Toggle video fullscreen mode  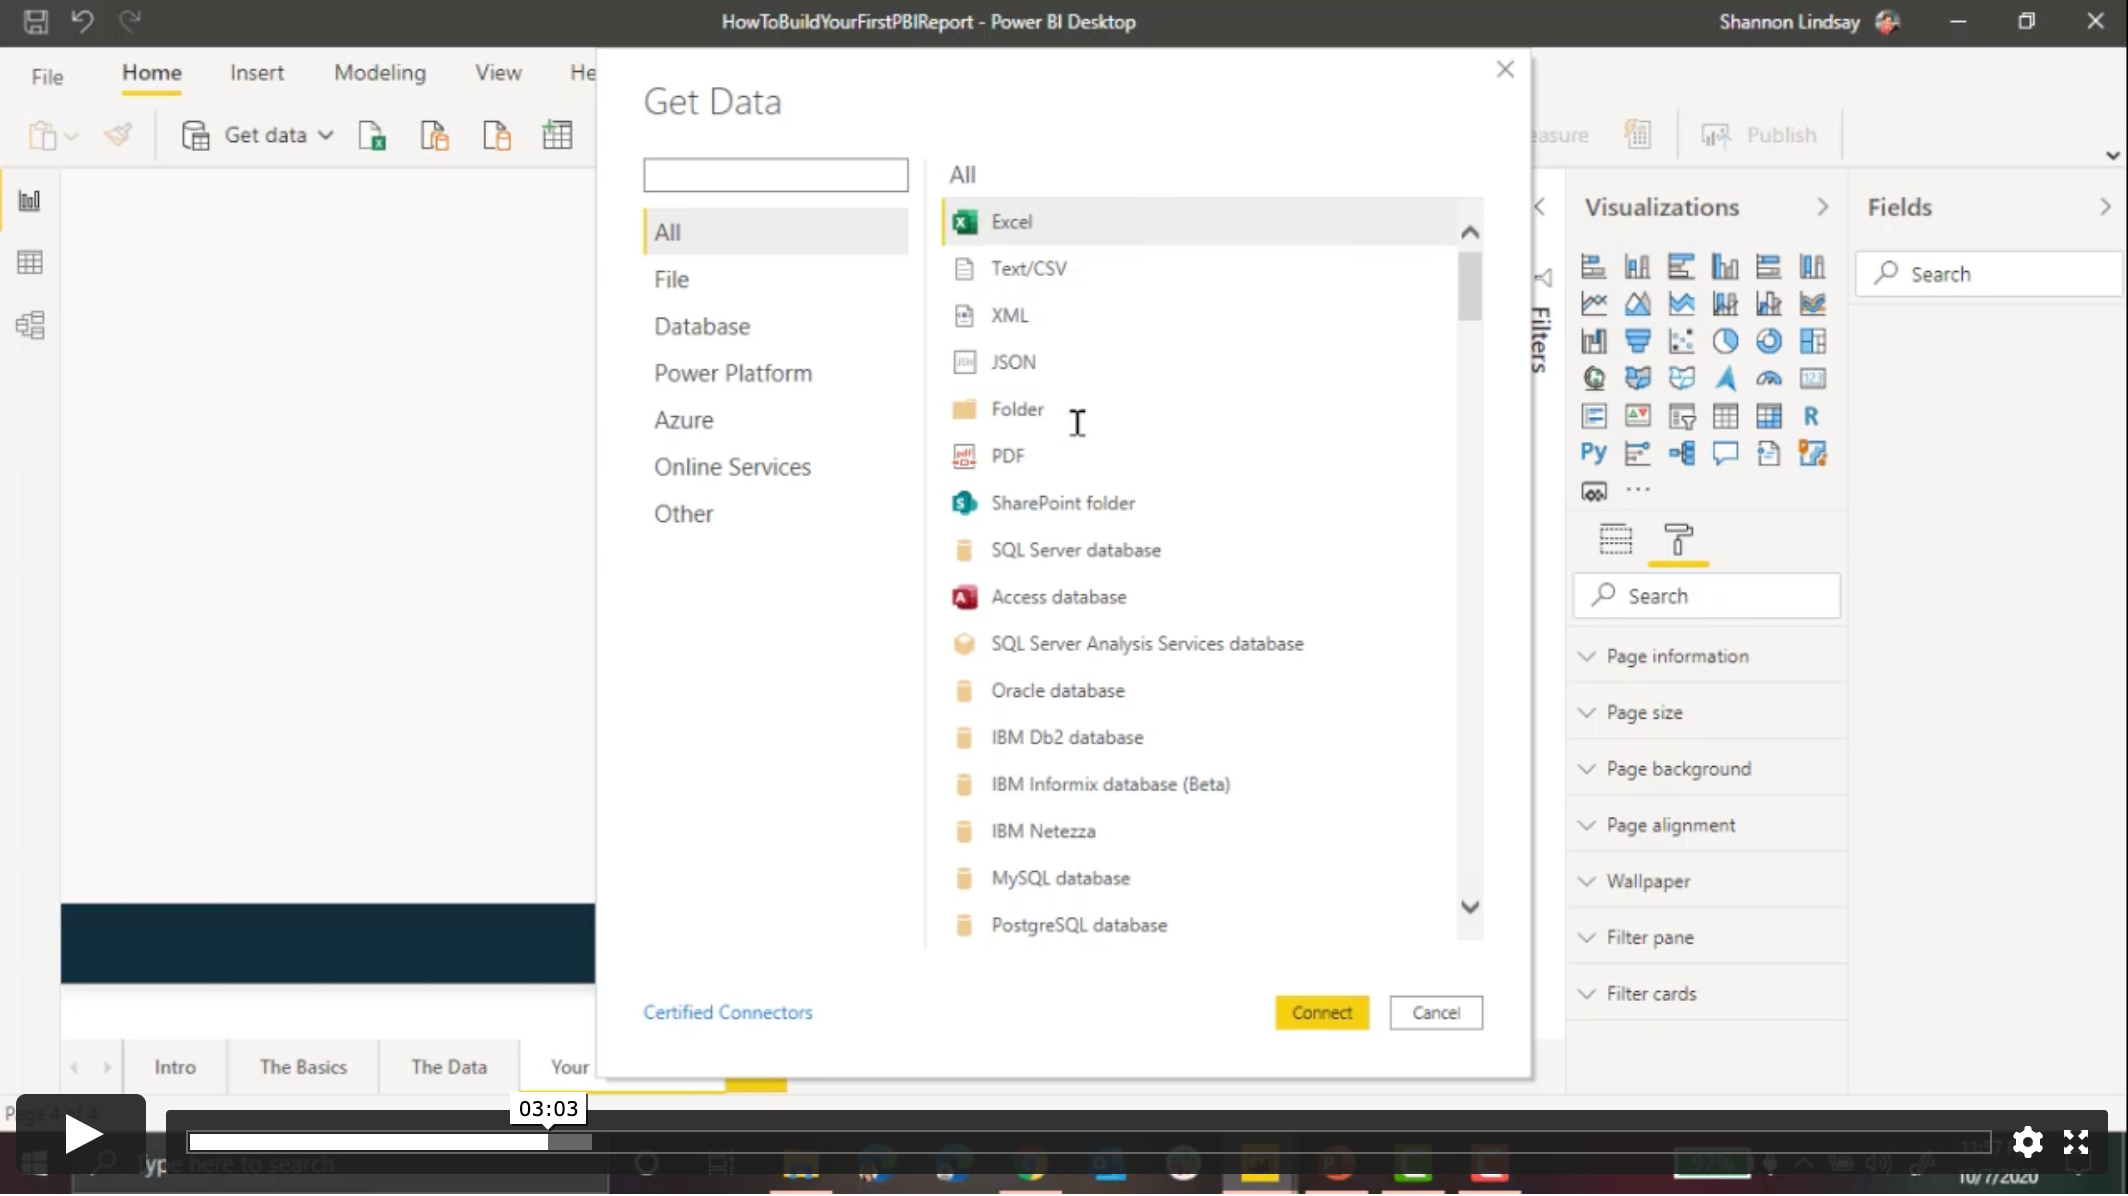[2076, 1141]
